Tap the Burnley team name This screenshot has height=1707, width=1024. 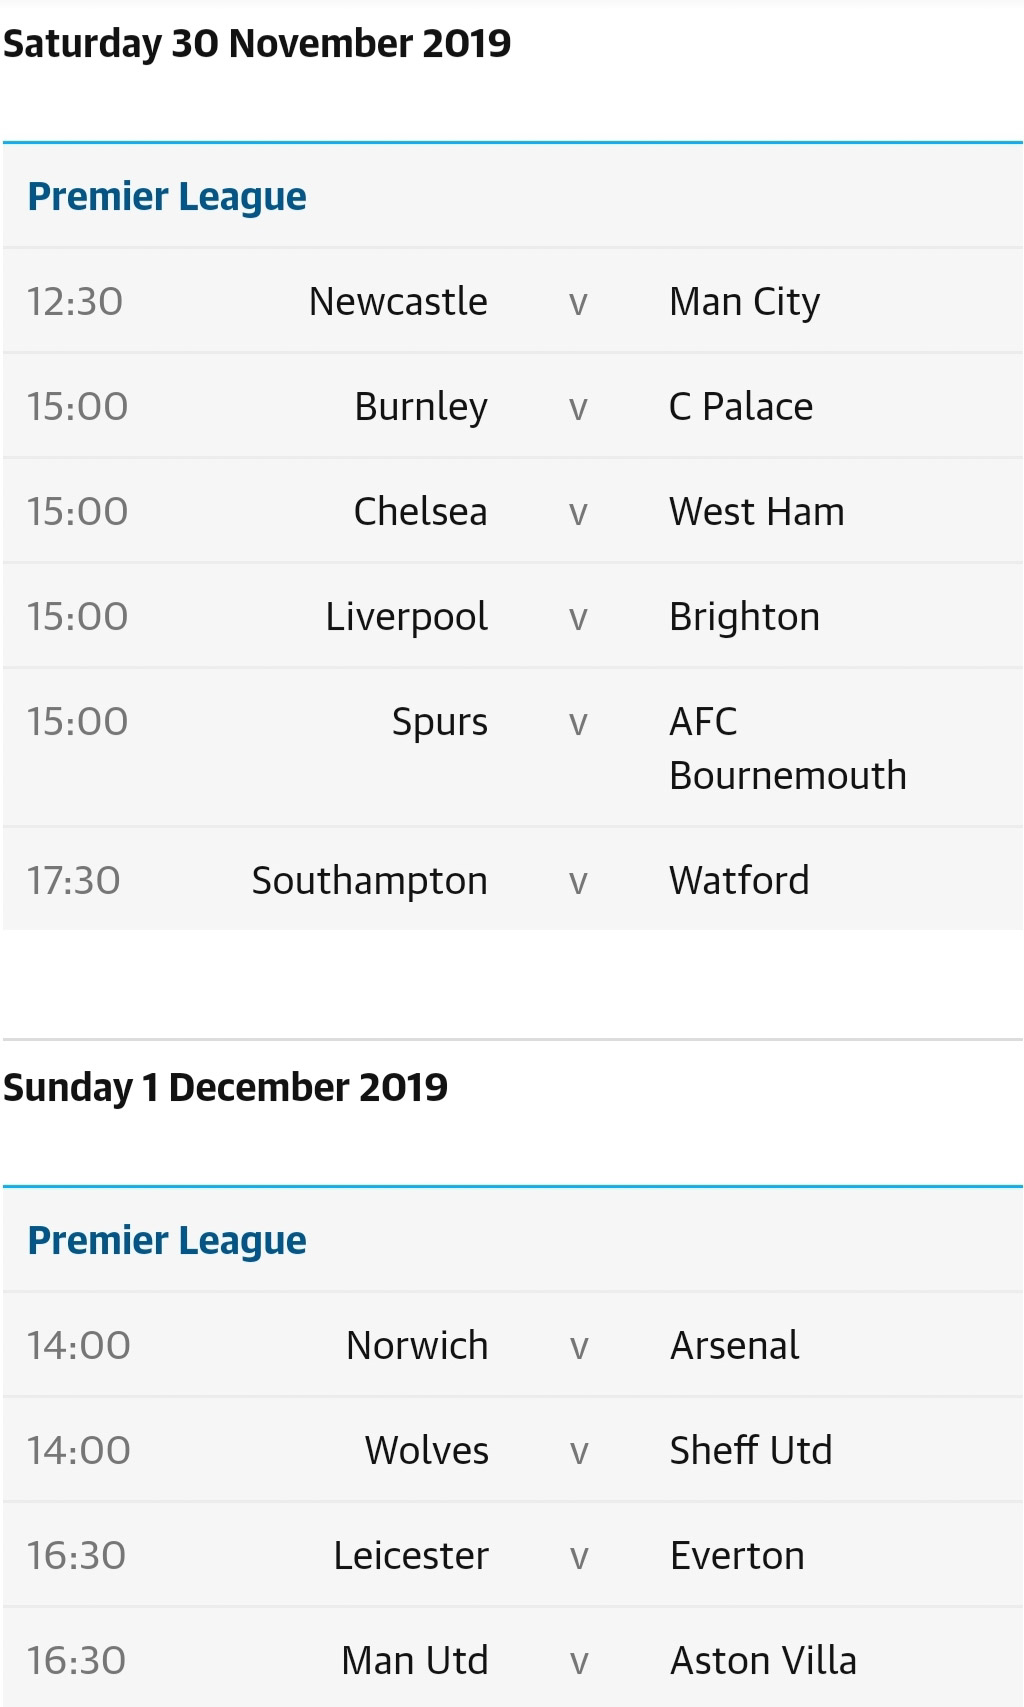pos(421,407)
